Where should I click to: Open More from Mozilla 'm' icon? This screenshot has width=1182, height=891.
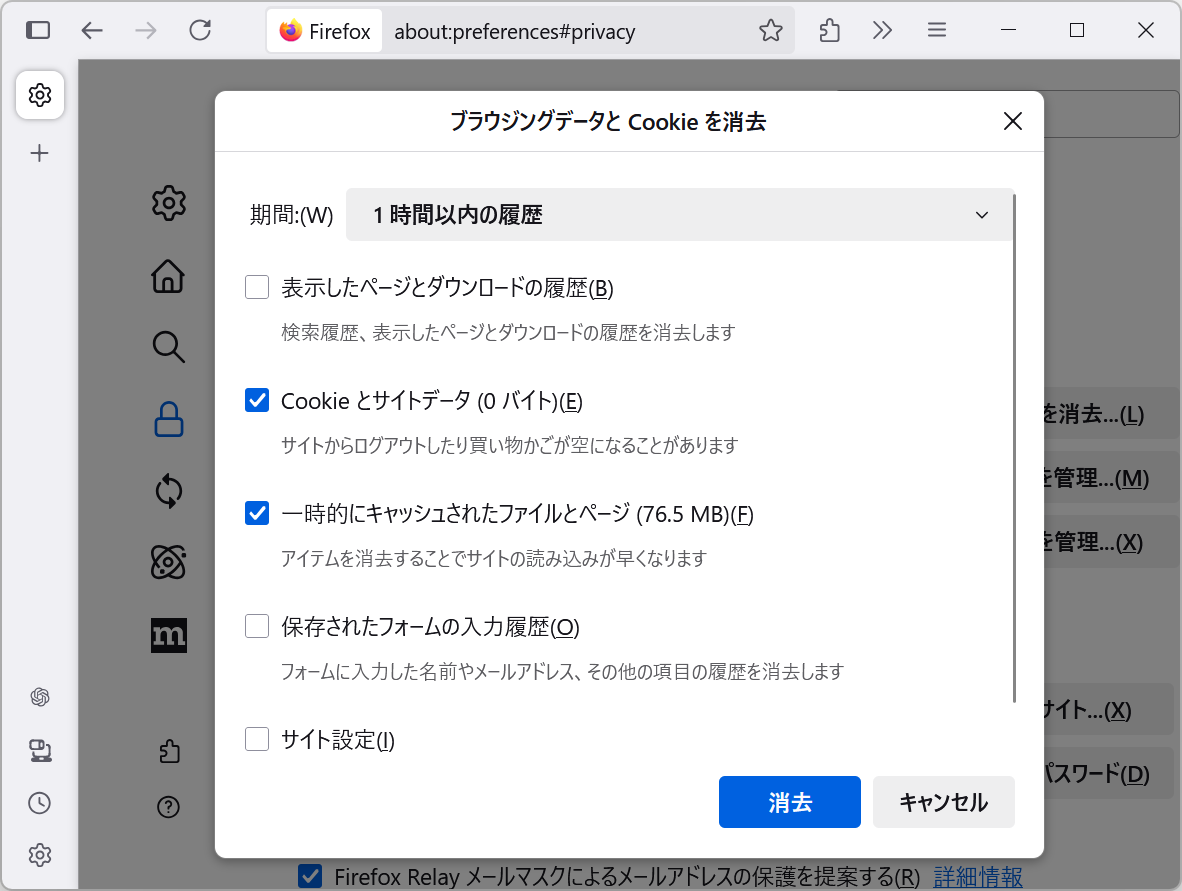pos(168,635)
